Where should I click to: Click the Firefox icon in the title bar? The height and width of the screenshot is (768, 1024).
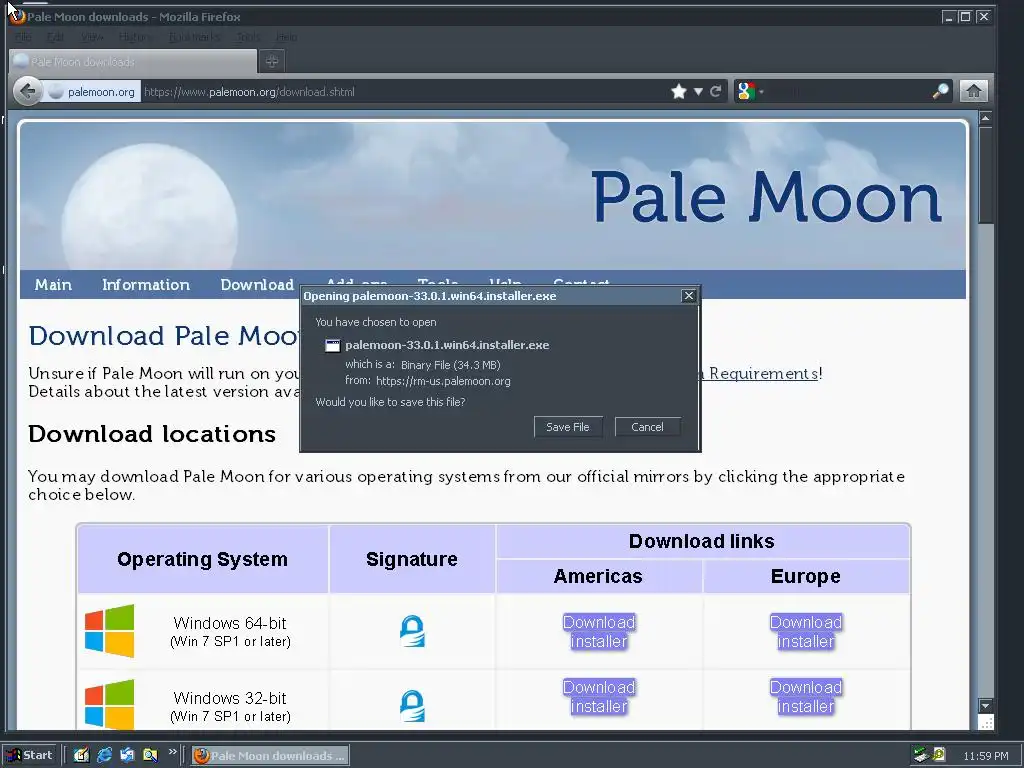click(16, 16)
